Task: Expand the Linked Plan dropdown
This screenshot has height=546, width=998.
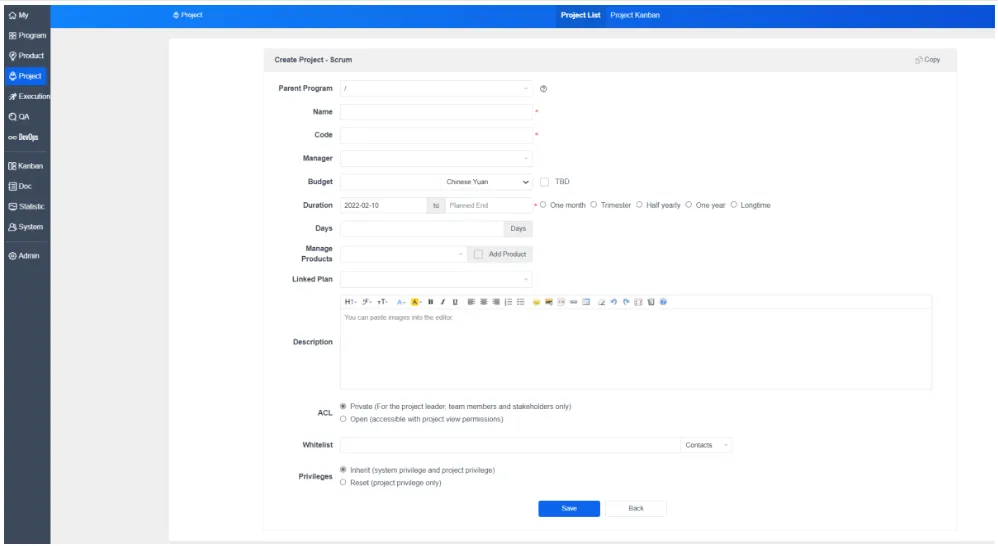Action: pyautogui.click(x=436, y=279)
